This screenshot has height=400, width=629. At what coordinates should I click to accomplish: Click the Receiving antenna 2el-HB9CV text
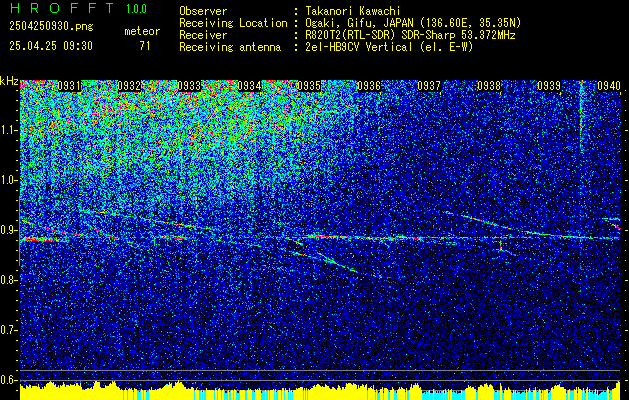389,47
